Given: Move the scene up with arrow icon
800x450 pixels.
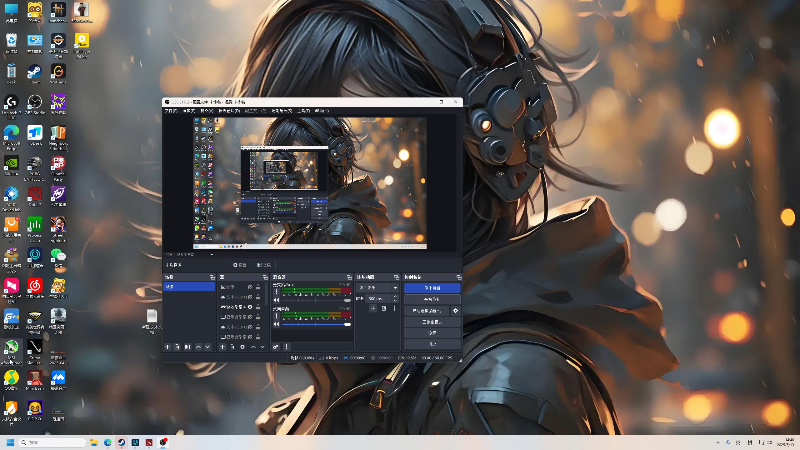Looking at the screenshot, I should tap(198, 347).
